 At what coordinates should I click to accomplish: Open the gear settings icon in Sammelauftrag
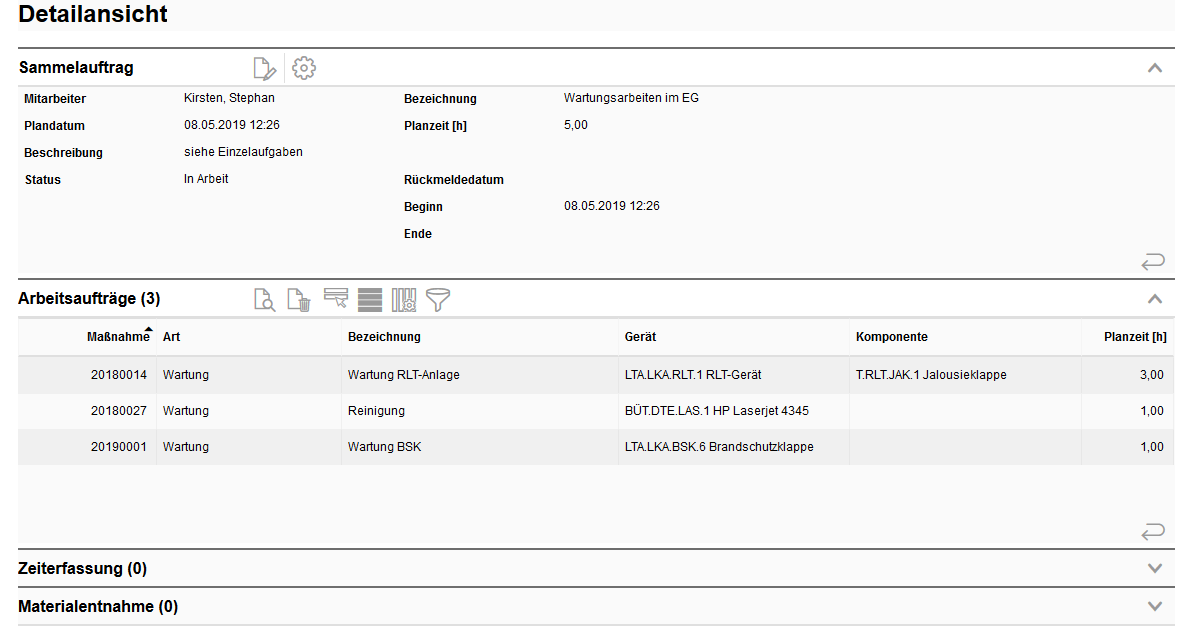(304, 68)
